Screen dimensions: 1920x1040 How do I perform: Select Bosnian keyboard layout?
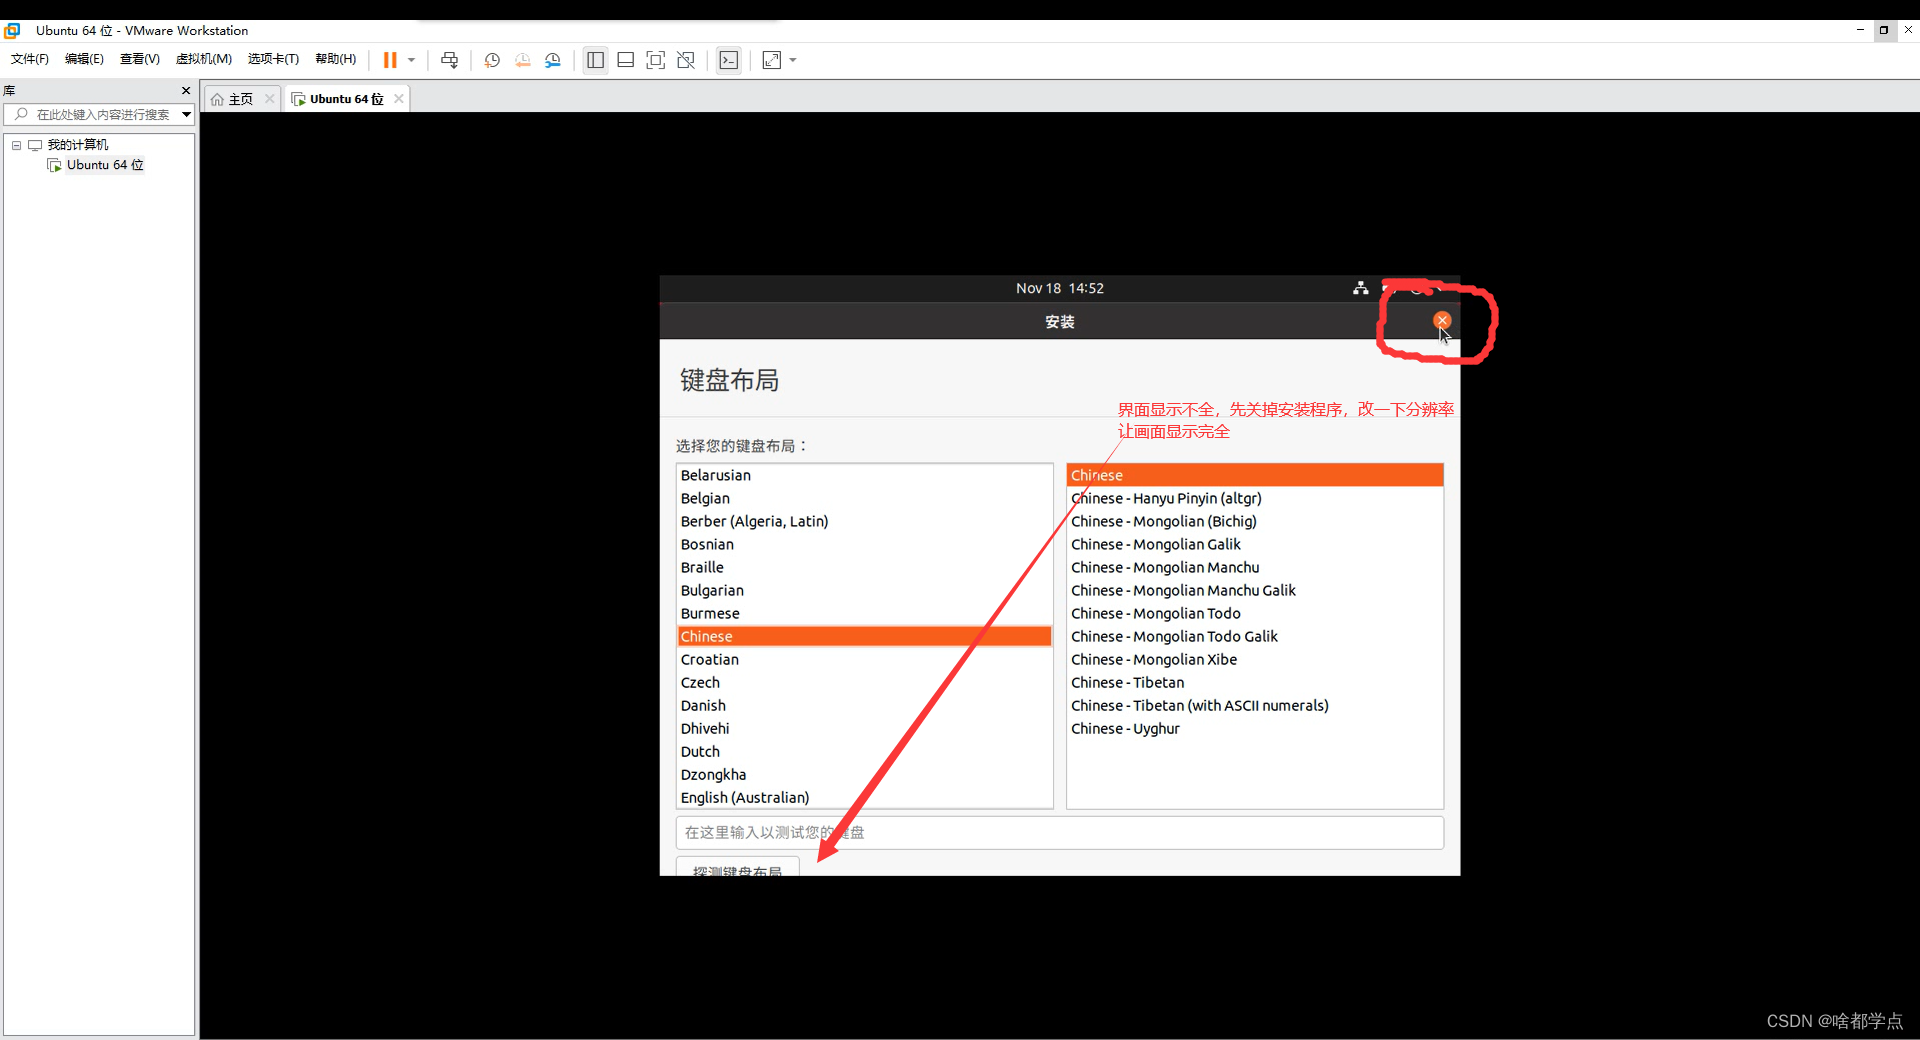click(864, 544)
